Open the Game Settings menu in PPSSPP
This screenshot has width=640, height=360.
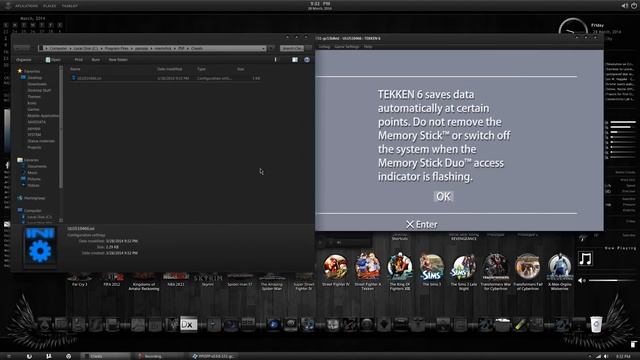pos(347,47)
